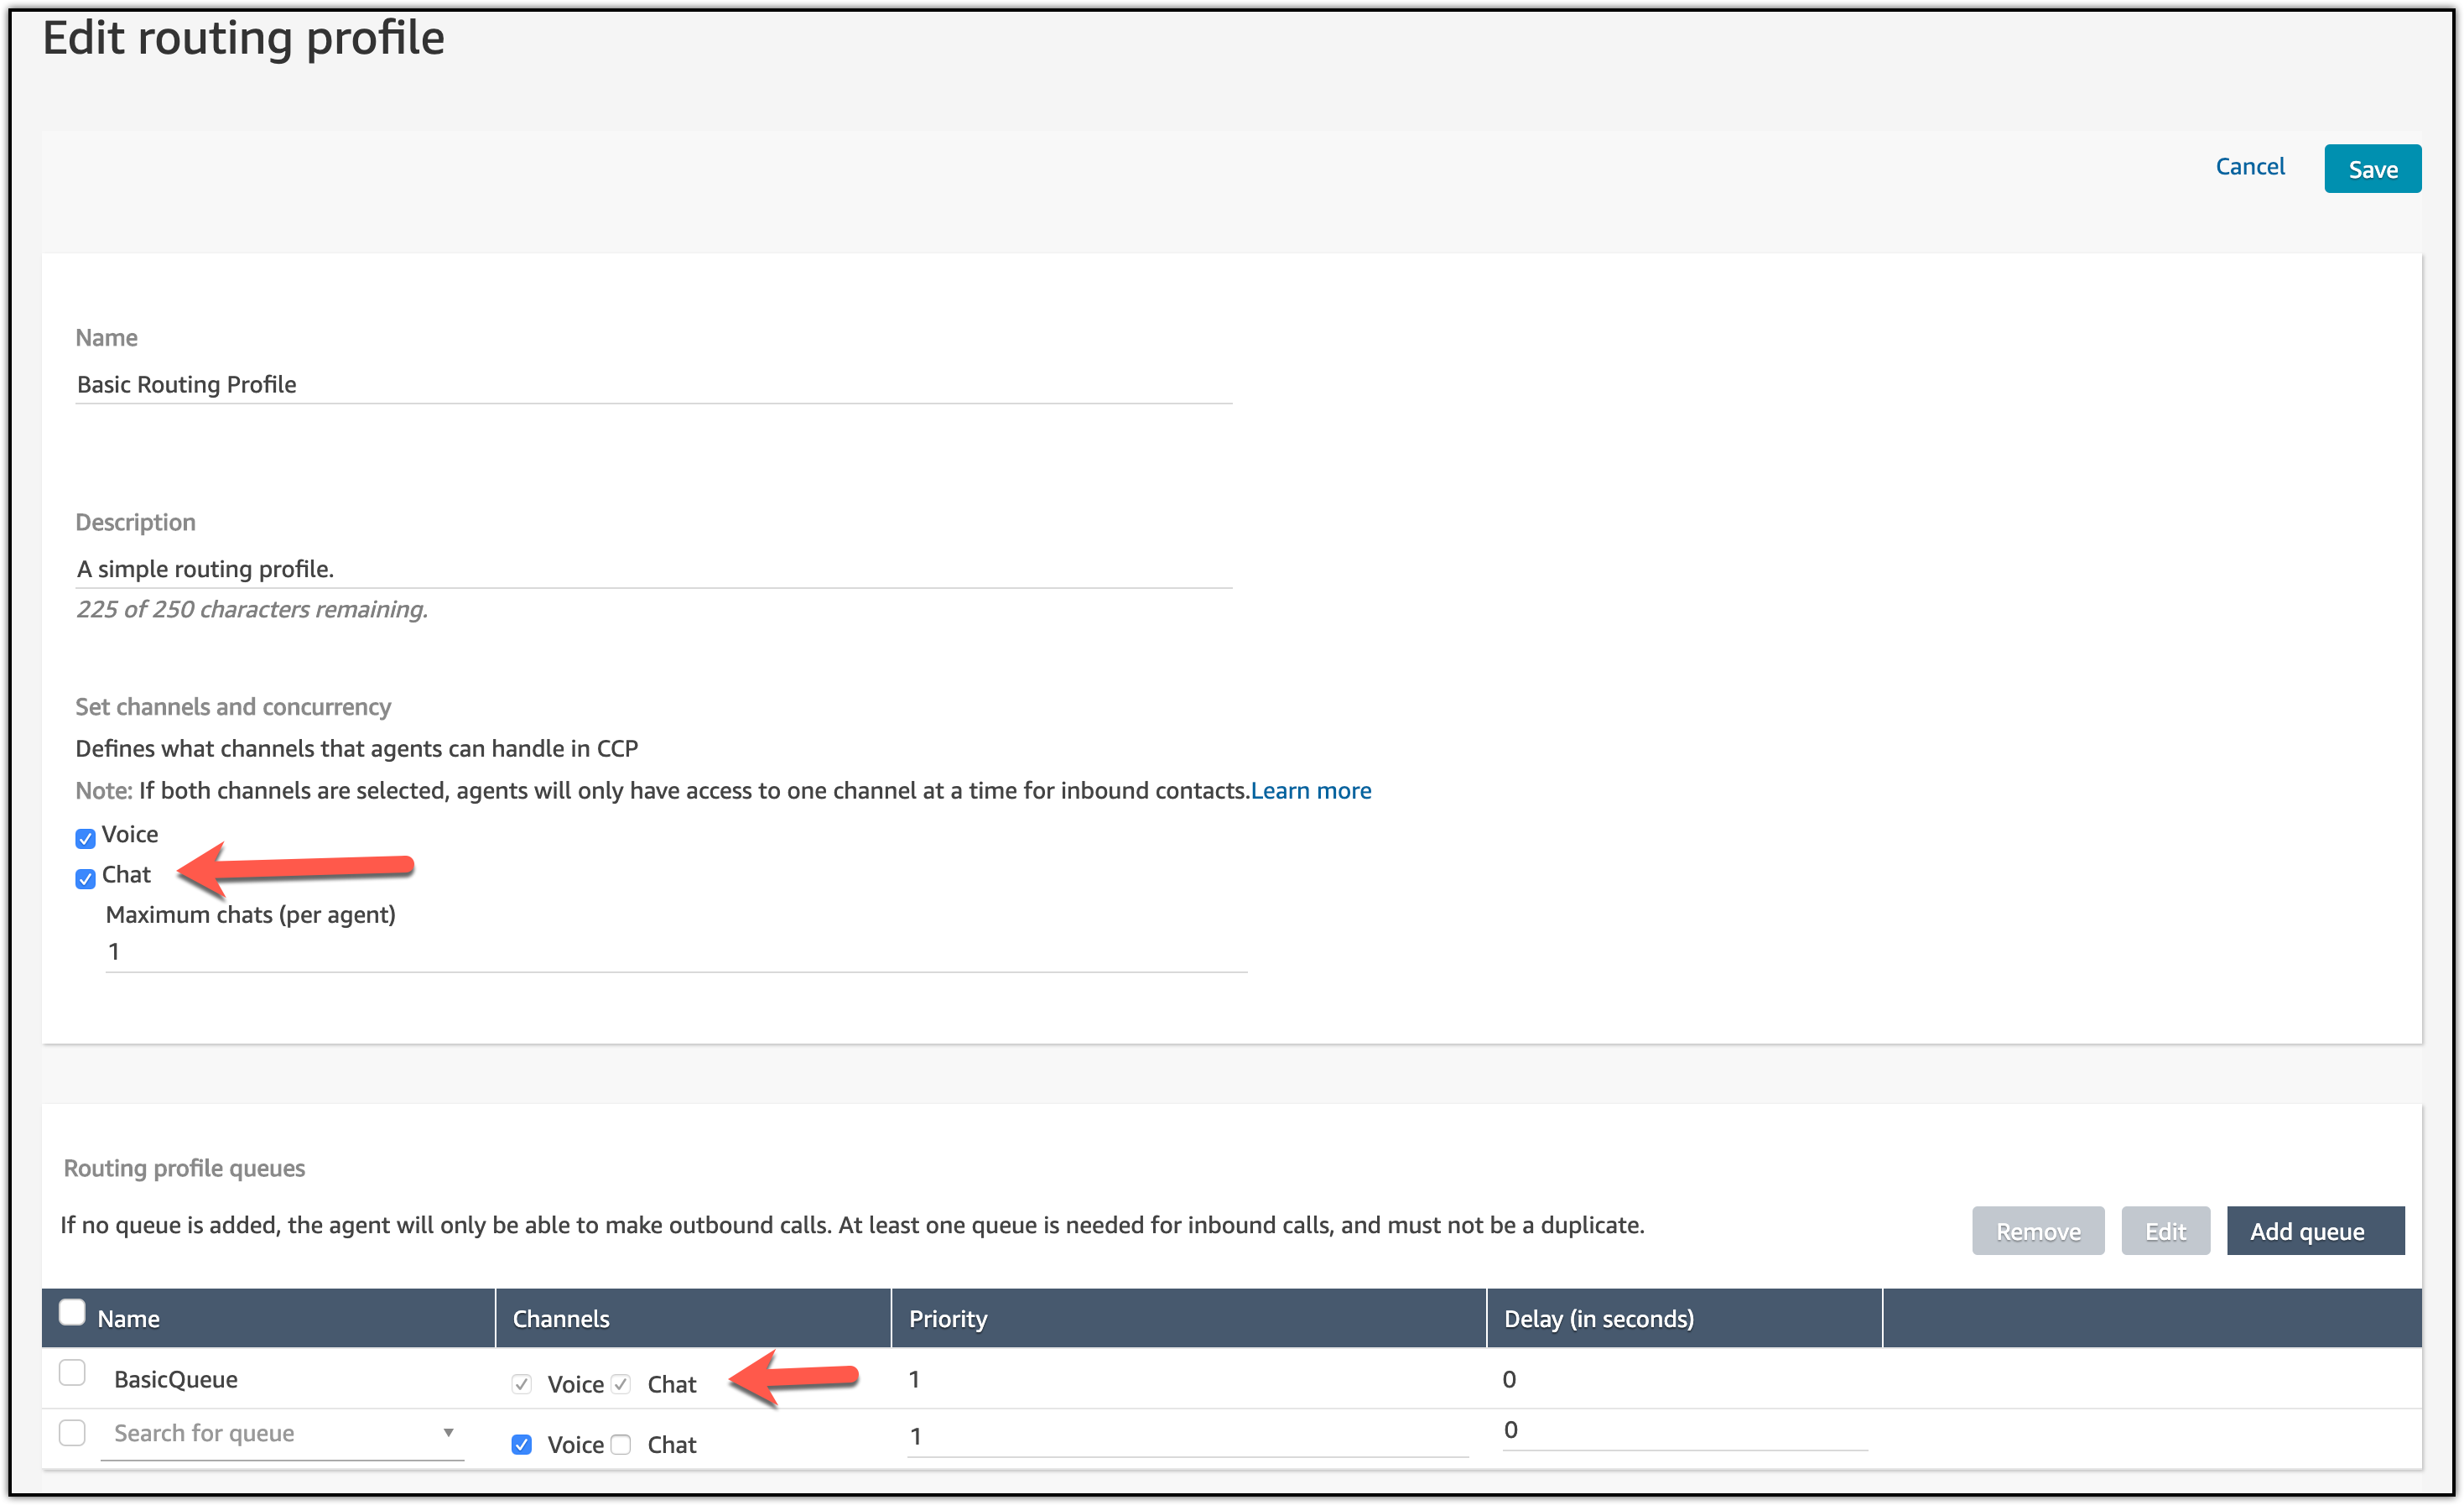
Task: Enable Chat in the new queue row
Action: point(621,1444)
